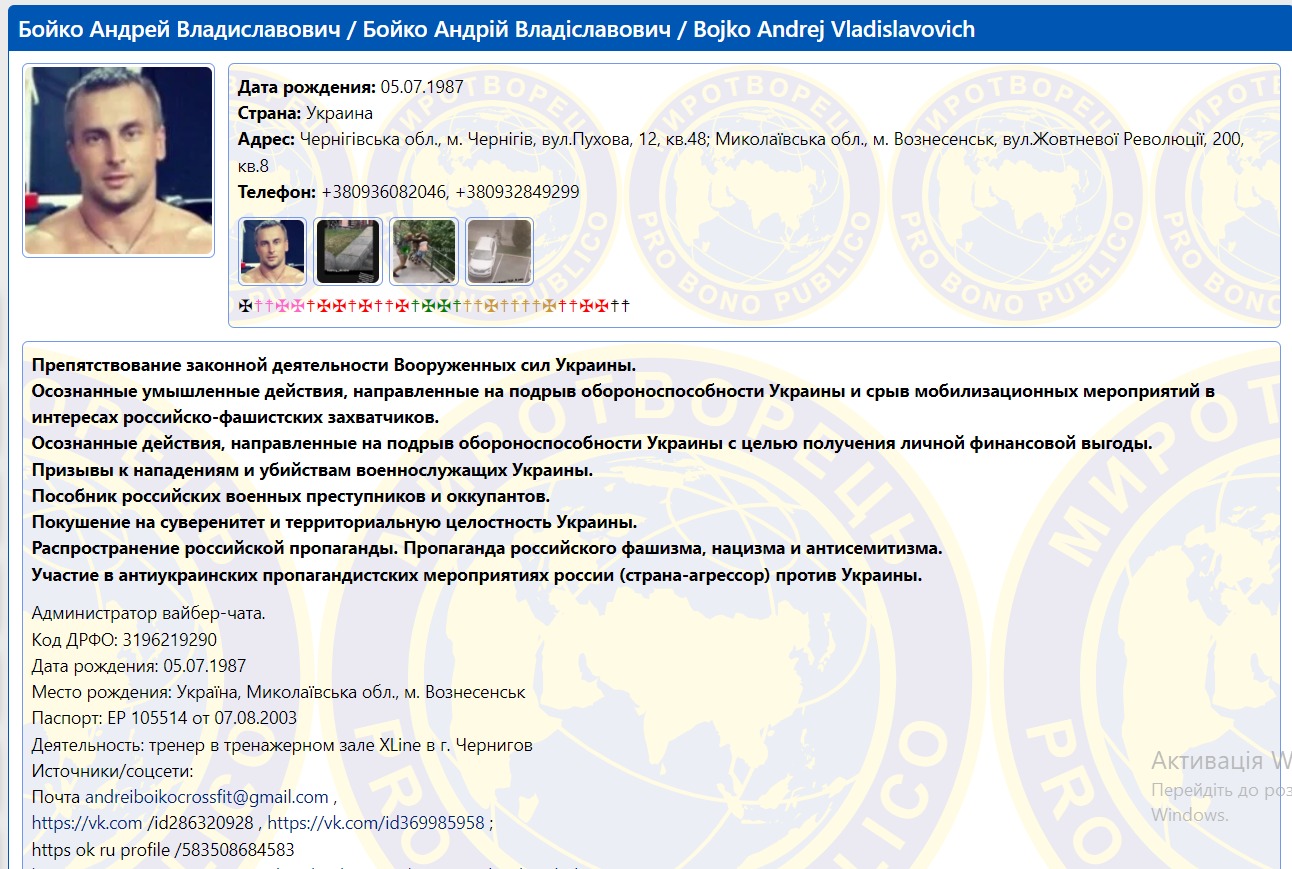The height and width of the screenshot is (869, 1292).
Task: Click the Страна label
Action: click(x=270, y=113)
